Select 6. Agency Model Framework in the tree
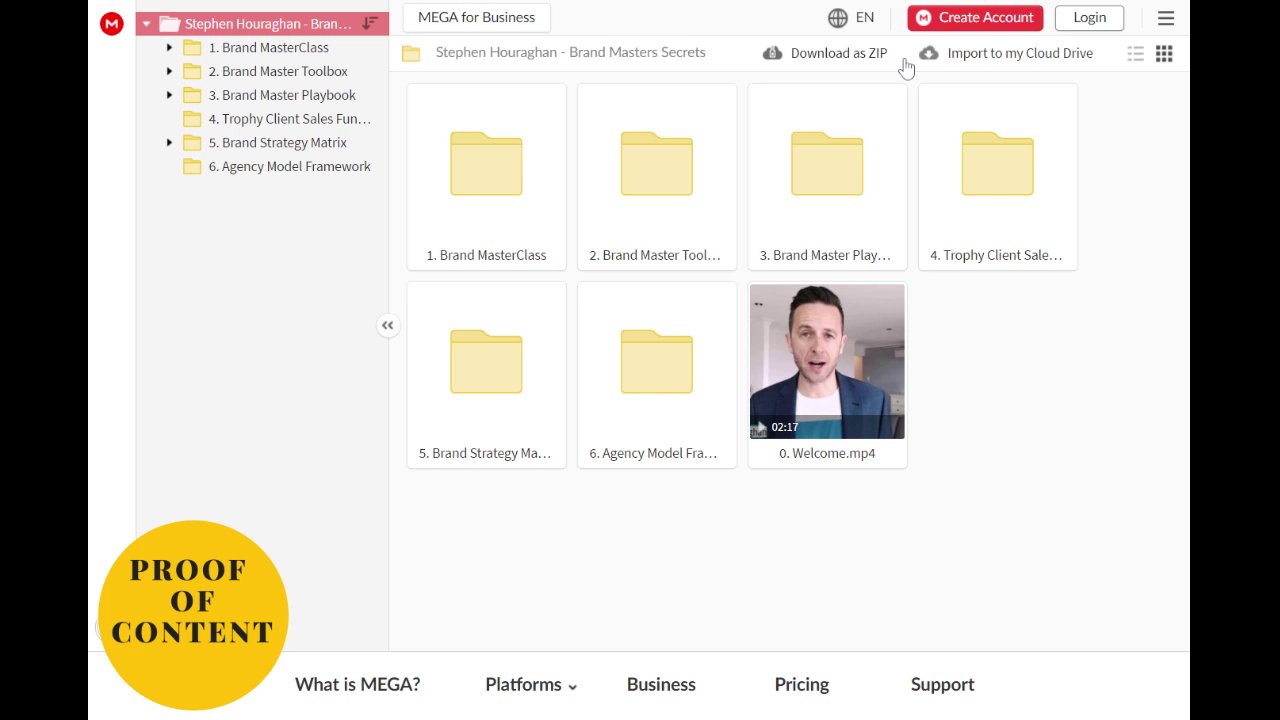Viewport: 1280px width, 720px height. [x=289, y=167]
